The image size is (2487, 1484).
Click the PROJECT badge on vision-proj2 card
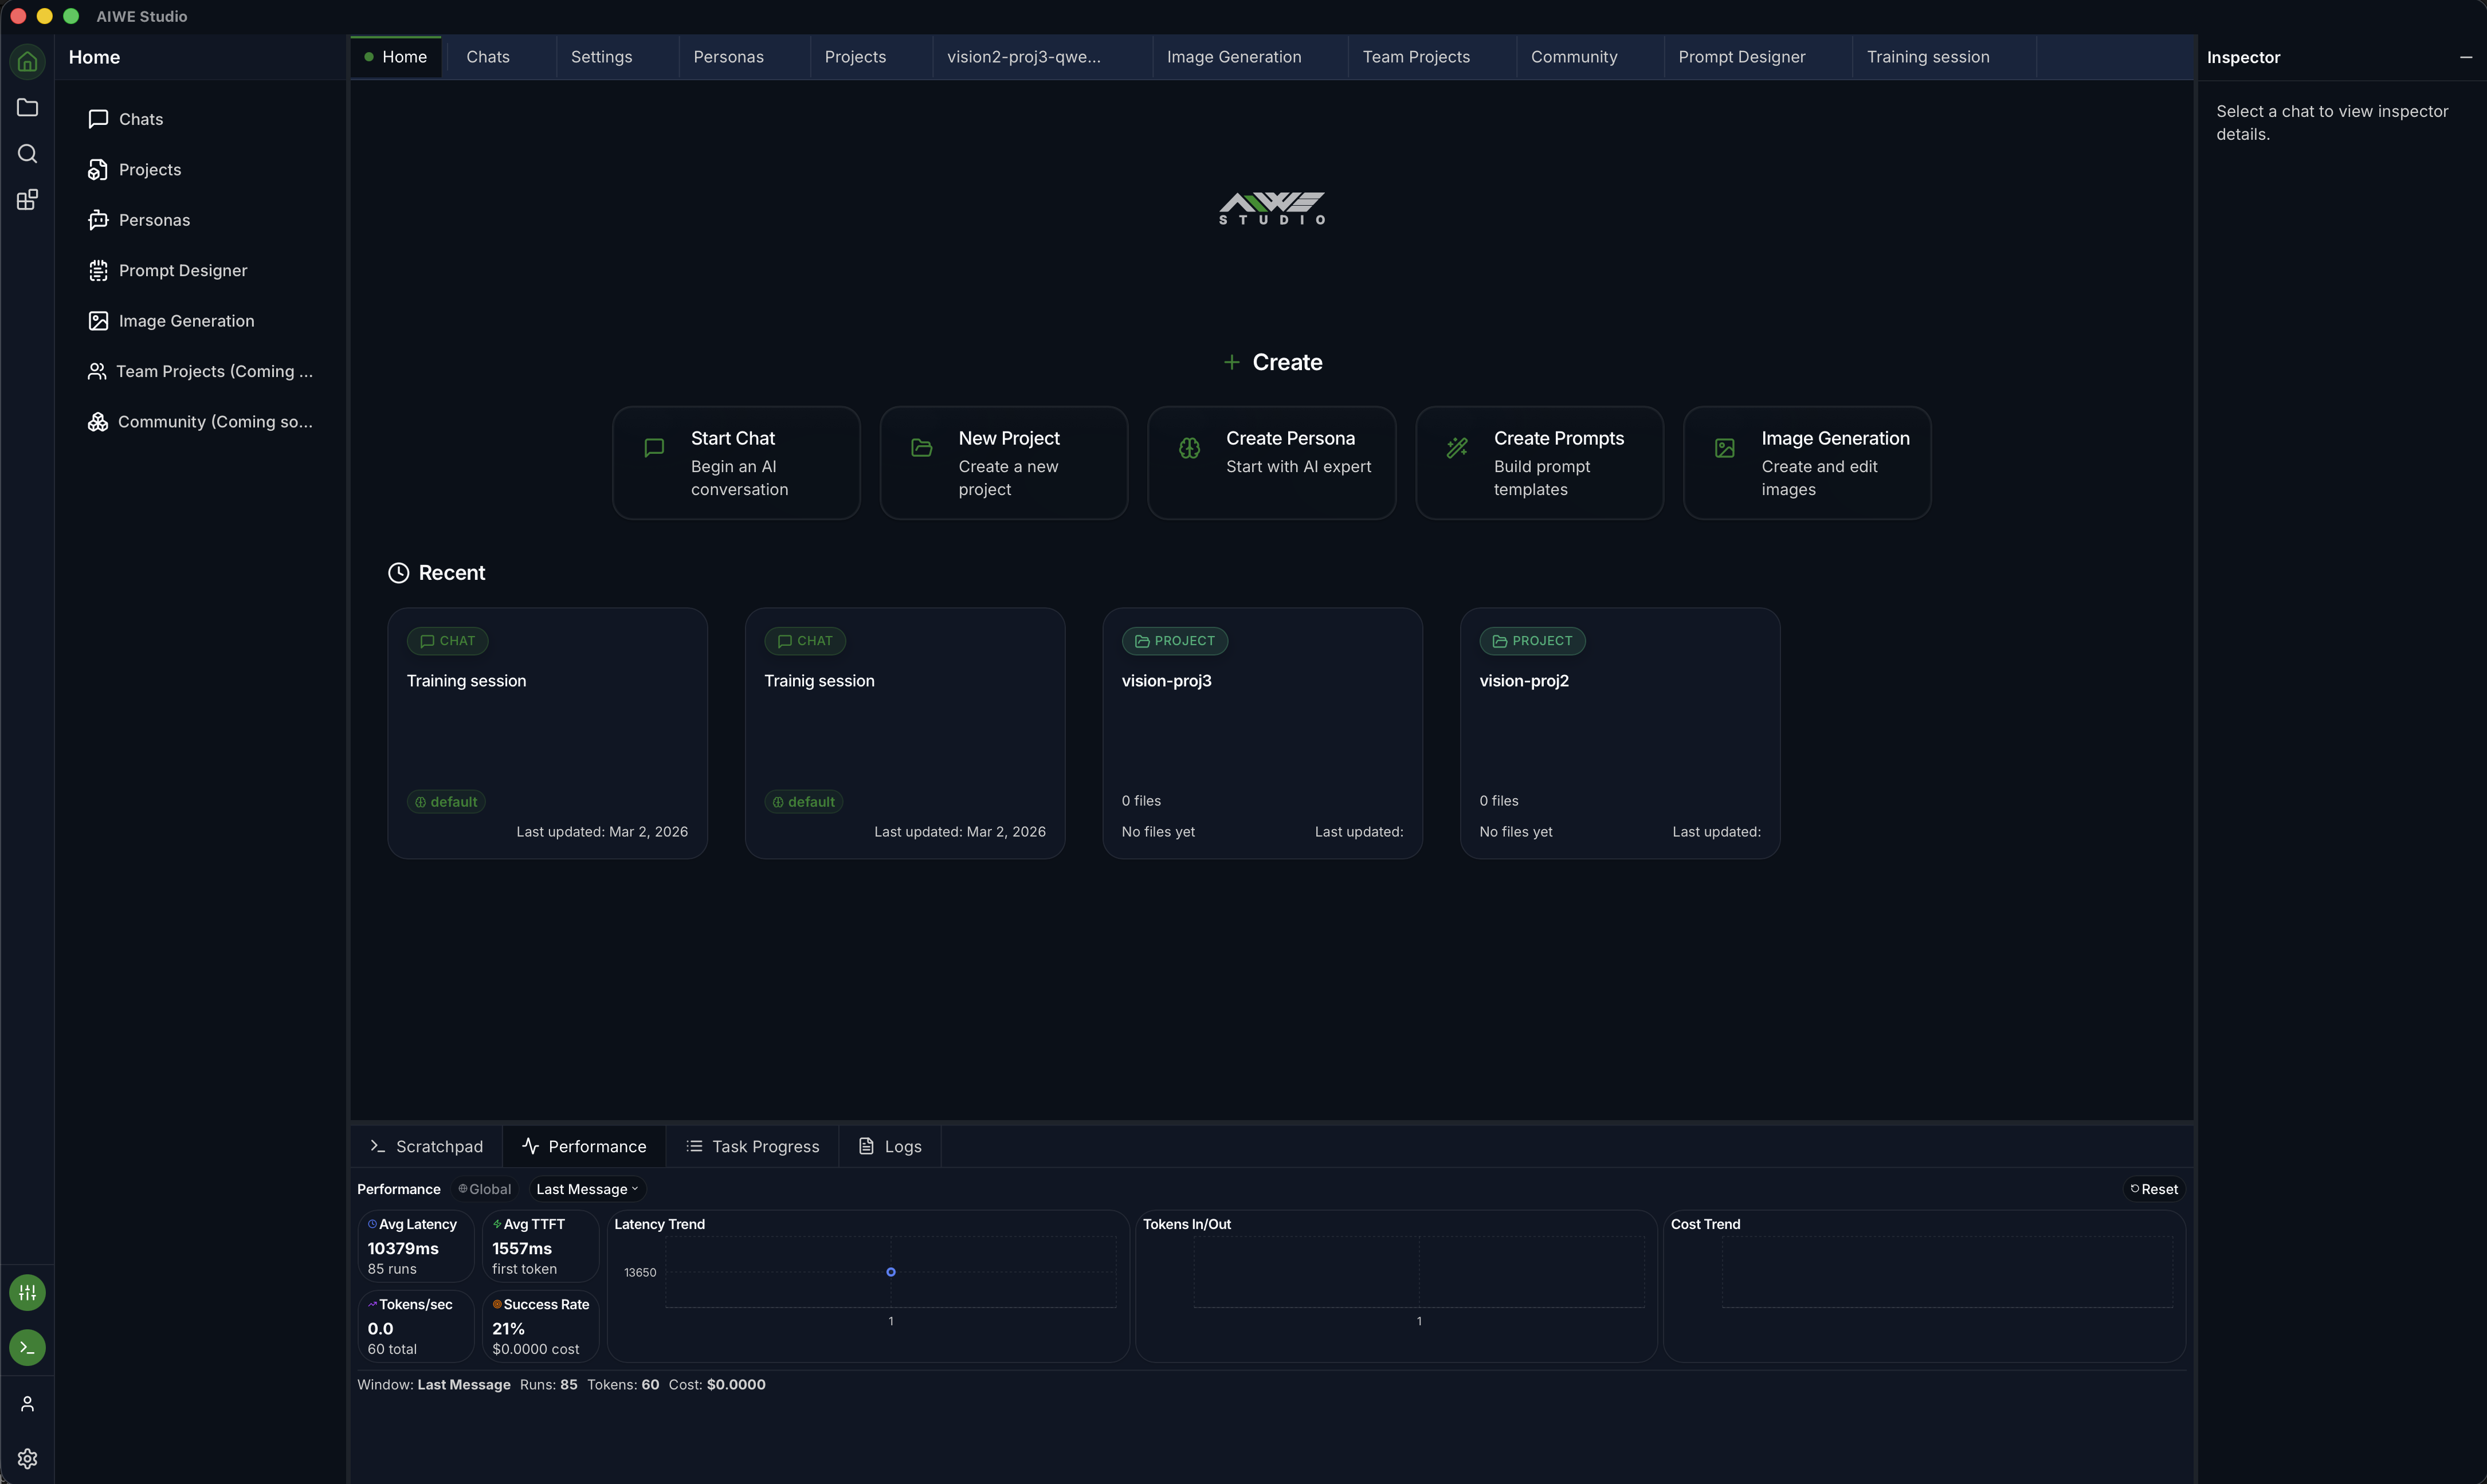pyautogui.click(x=1532, y=641)
